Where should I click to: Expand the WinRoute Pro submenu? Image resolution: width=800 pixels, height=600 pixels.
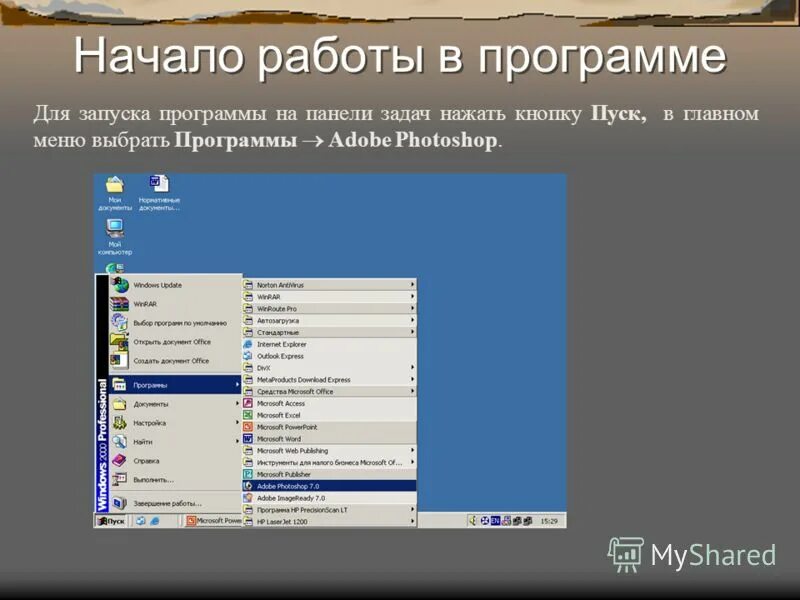tap(330, 309)
